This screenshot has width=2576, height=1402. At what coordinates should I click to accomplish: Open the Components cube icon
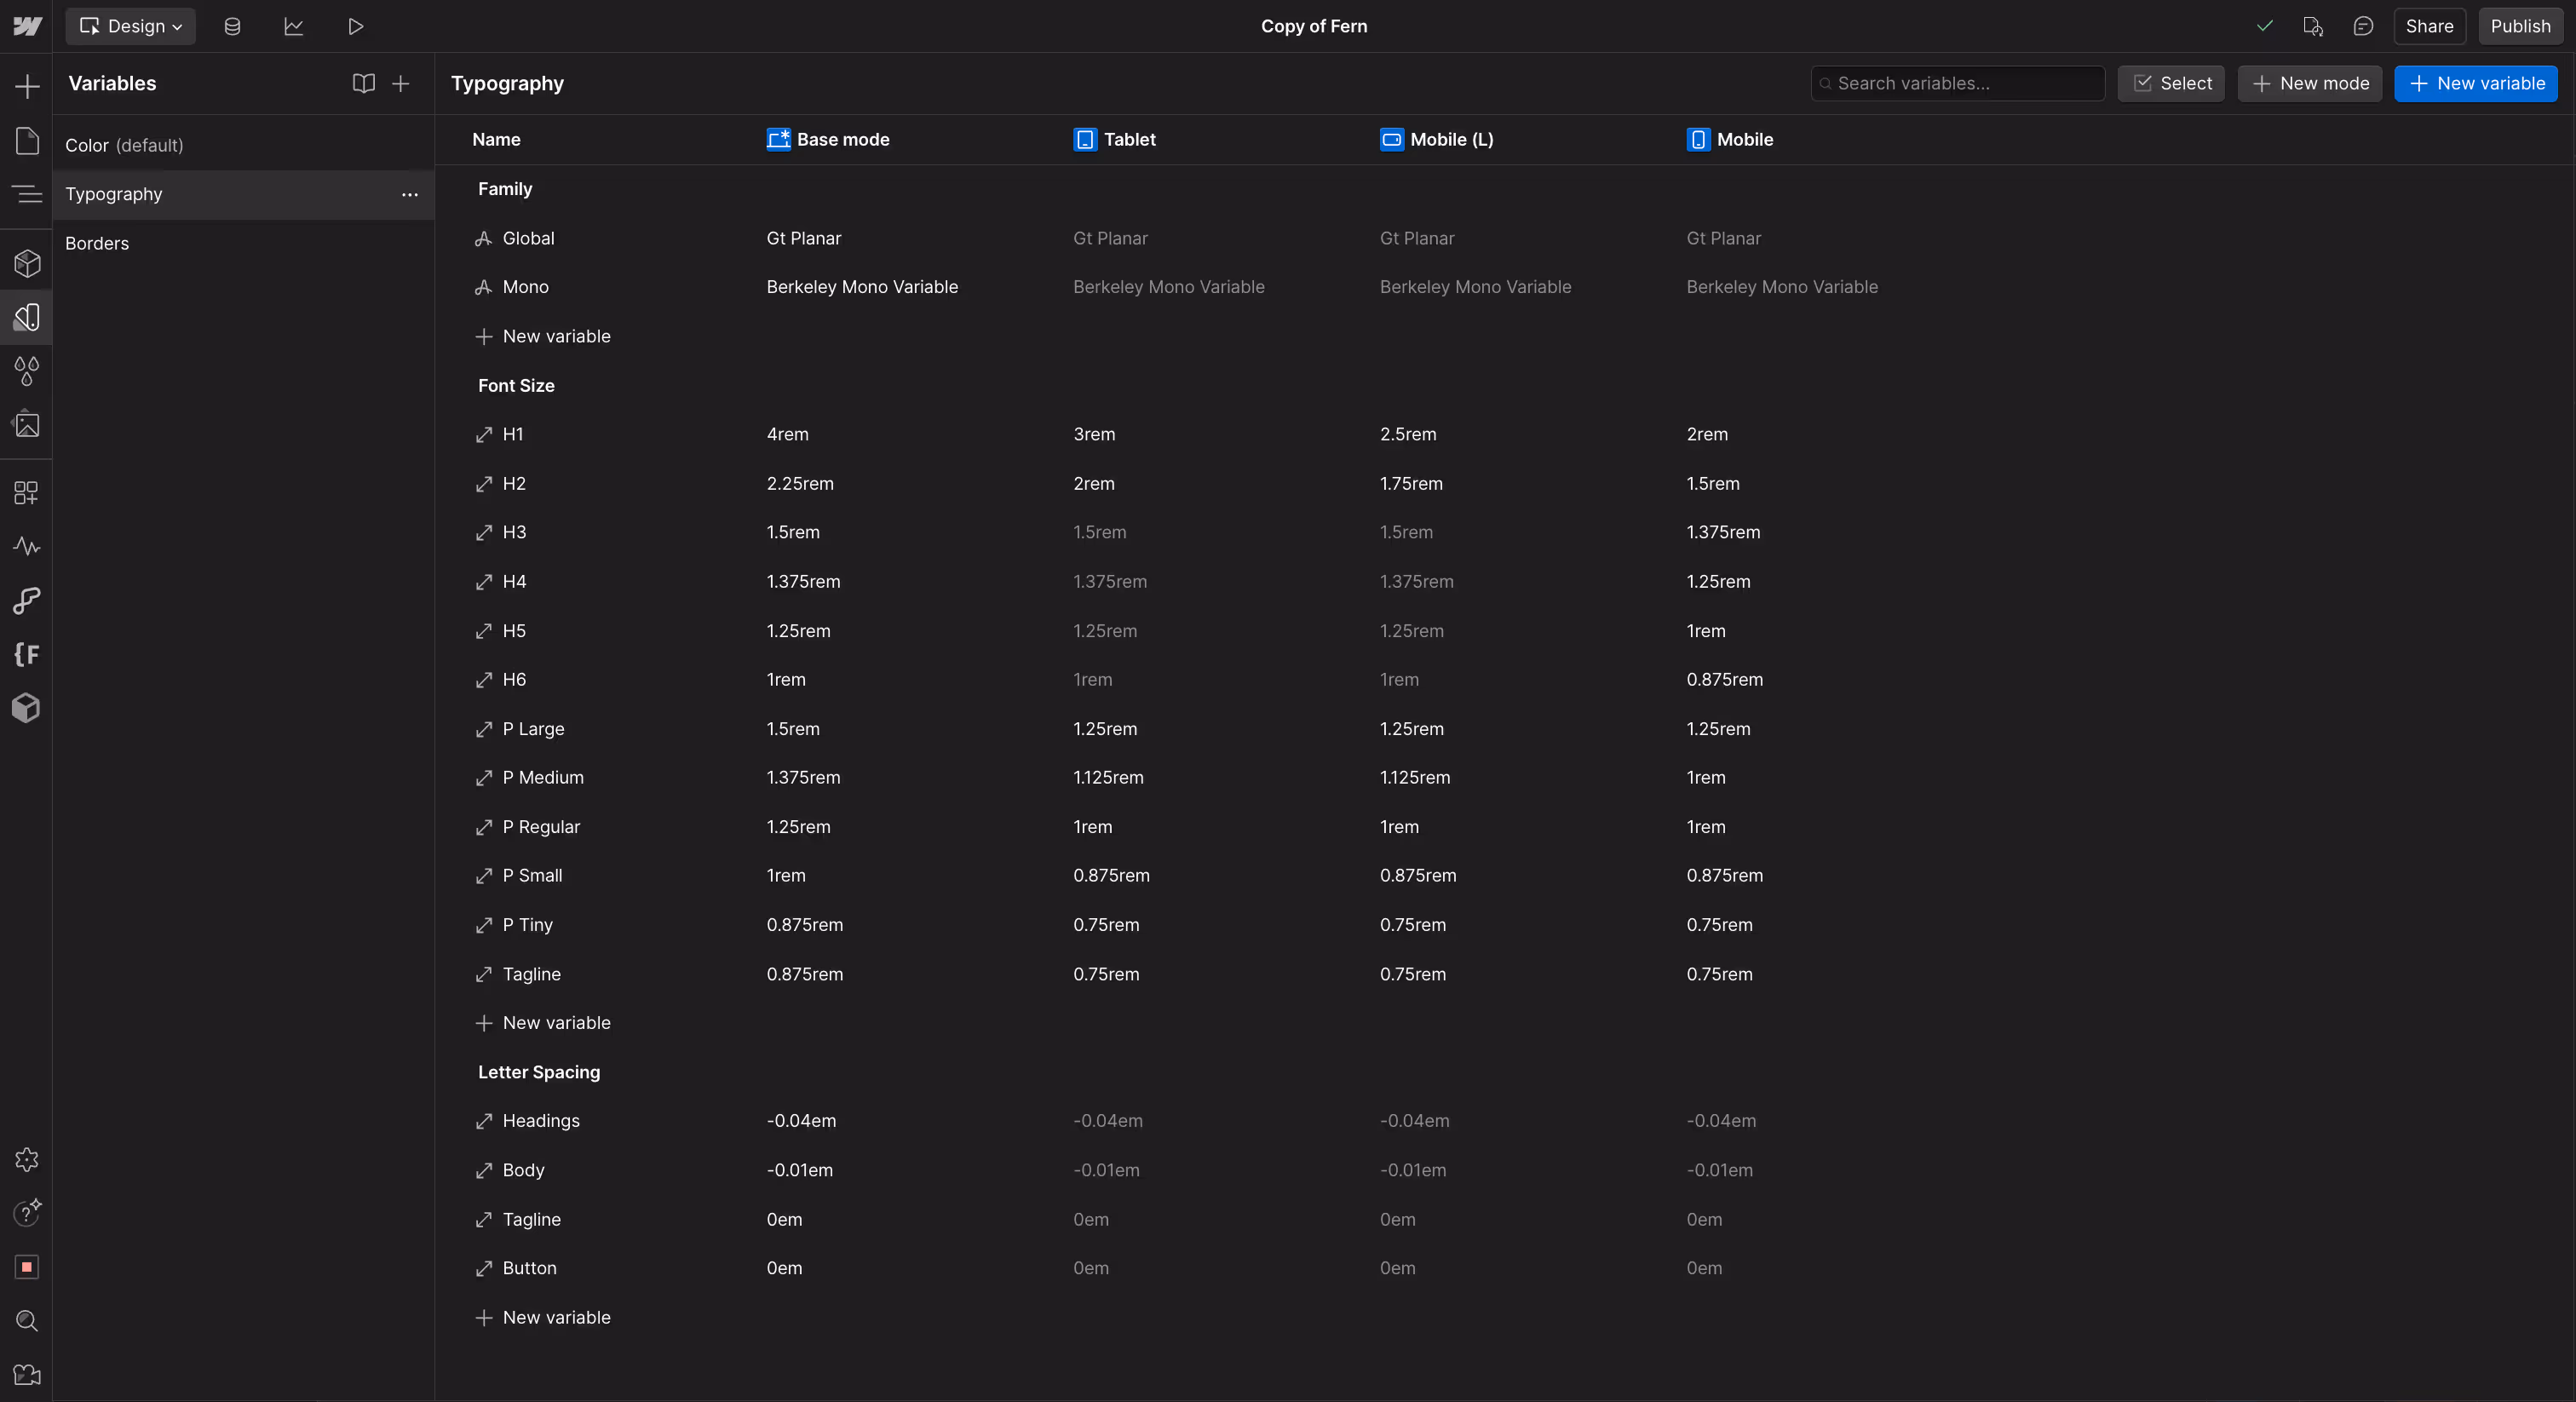[27, 263]
